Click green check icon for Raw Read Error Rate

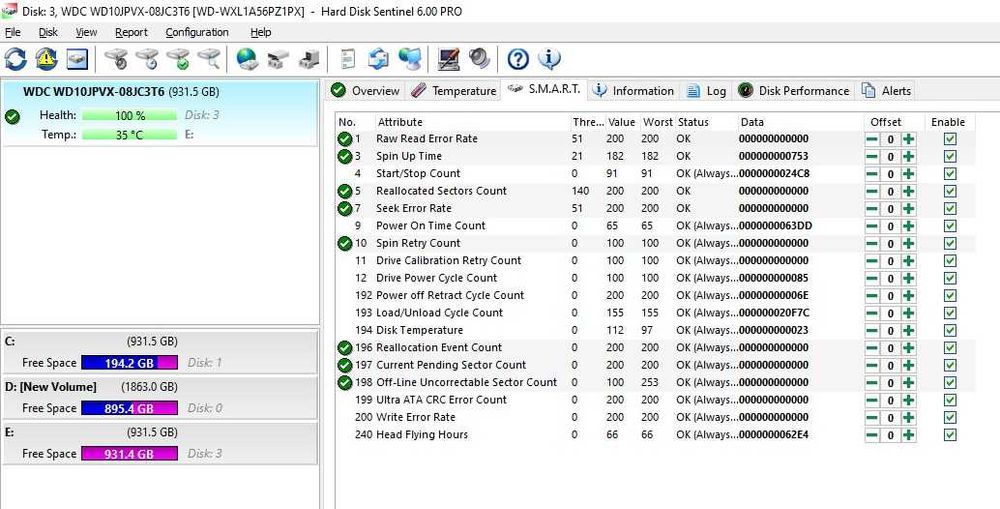345,139
